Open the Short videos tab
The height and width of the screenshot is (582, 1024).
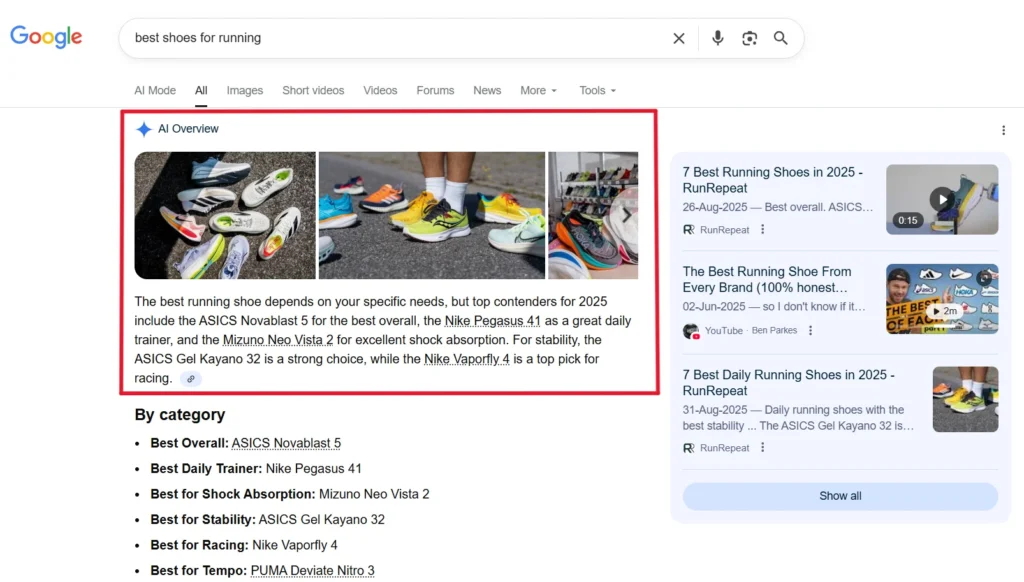tap(313, 90)
